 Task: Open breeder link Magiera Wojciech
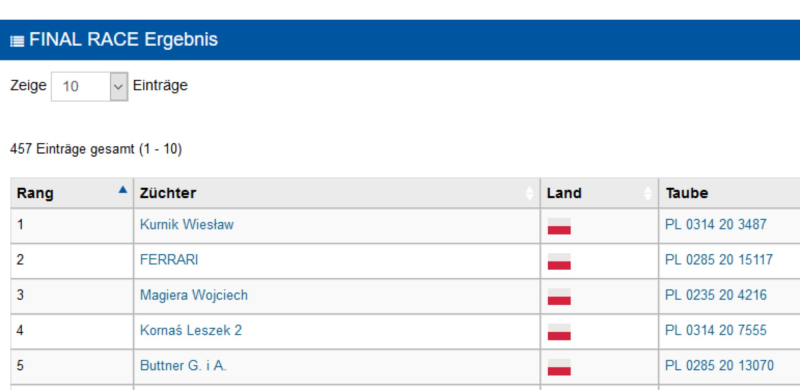point(194,295)
